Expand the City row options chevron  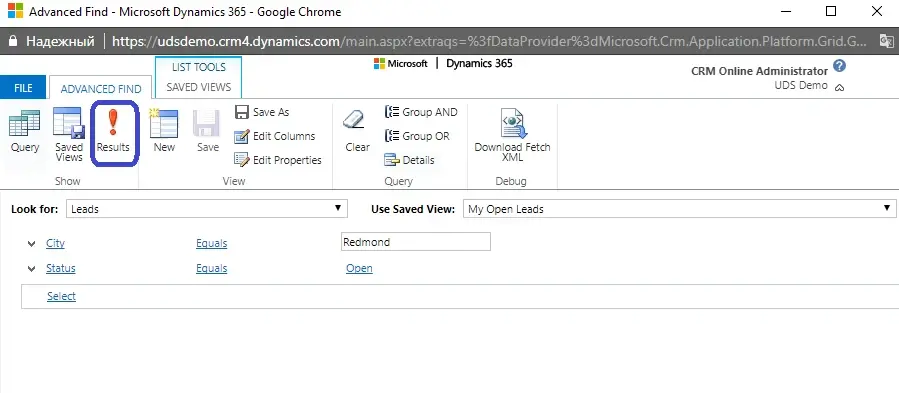pos(31,243)
